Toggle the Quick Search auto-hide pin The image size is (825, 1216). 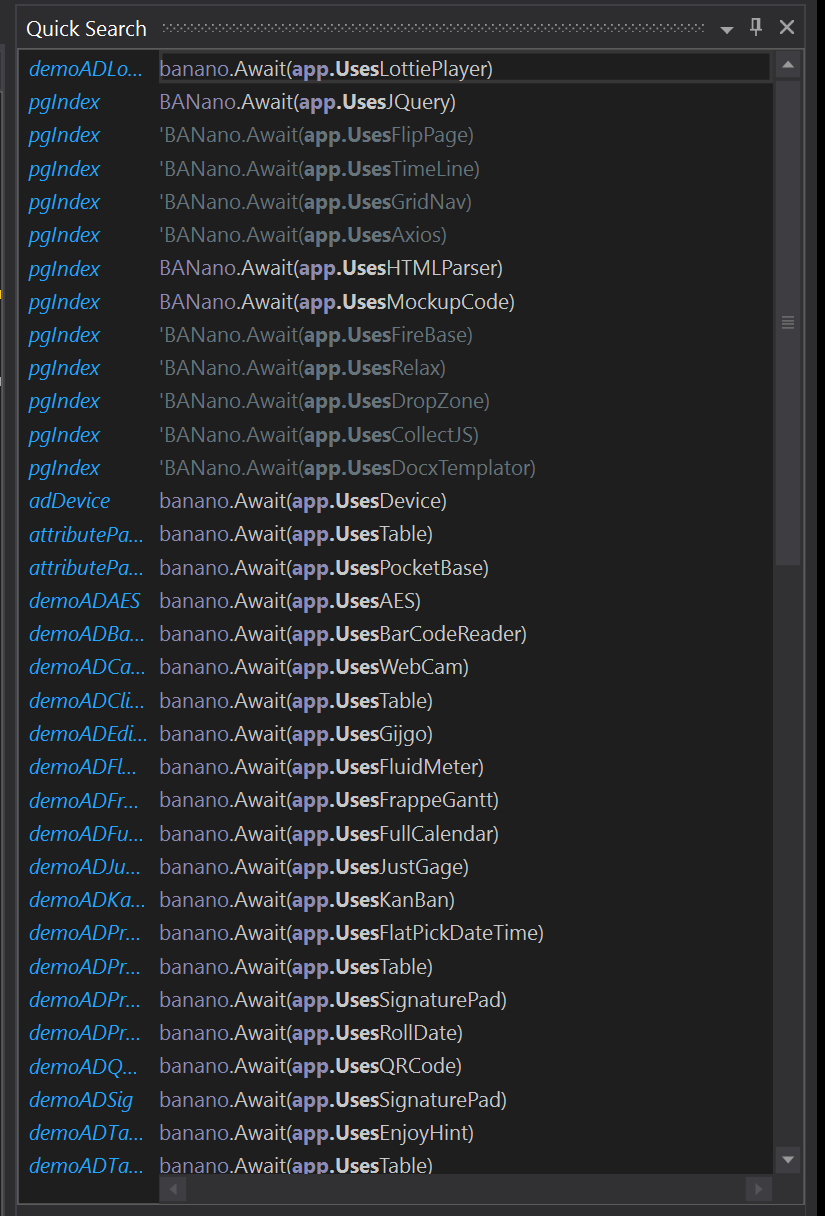click(x=756, y=28)
